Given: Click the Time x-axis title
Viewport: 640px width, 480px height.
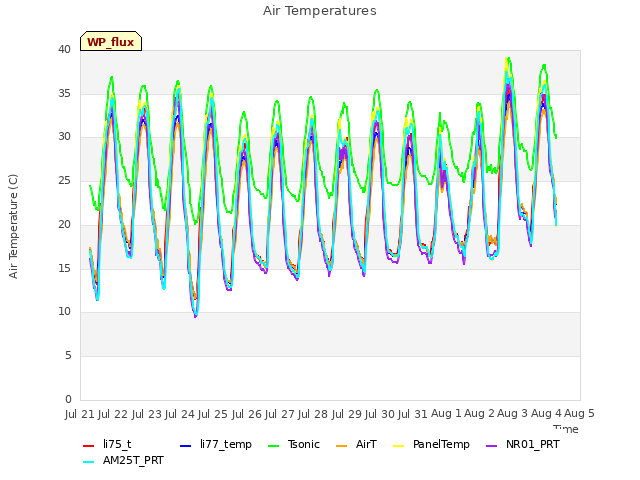Looking at the screenshot, I should pos(566,429).
